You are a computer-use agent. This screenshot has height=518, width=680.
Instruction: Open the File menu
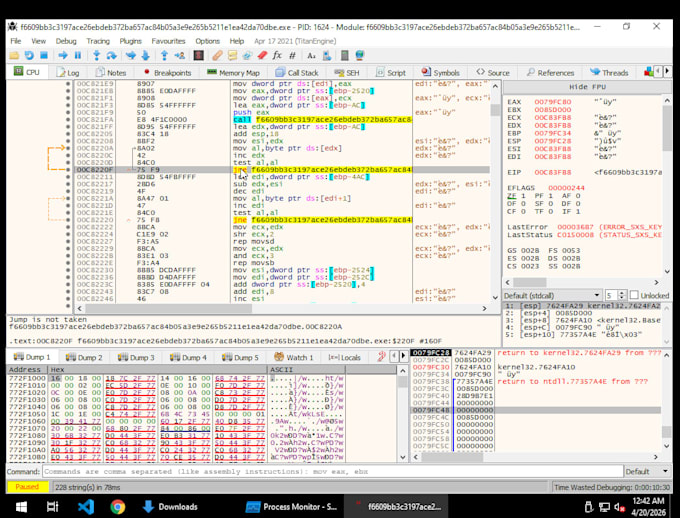click(x=16, y=41)
